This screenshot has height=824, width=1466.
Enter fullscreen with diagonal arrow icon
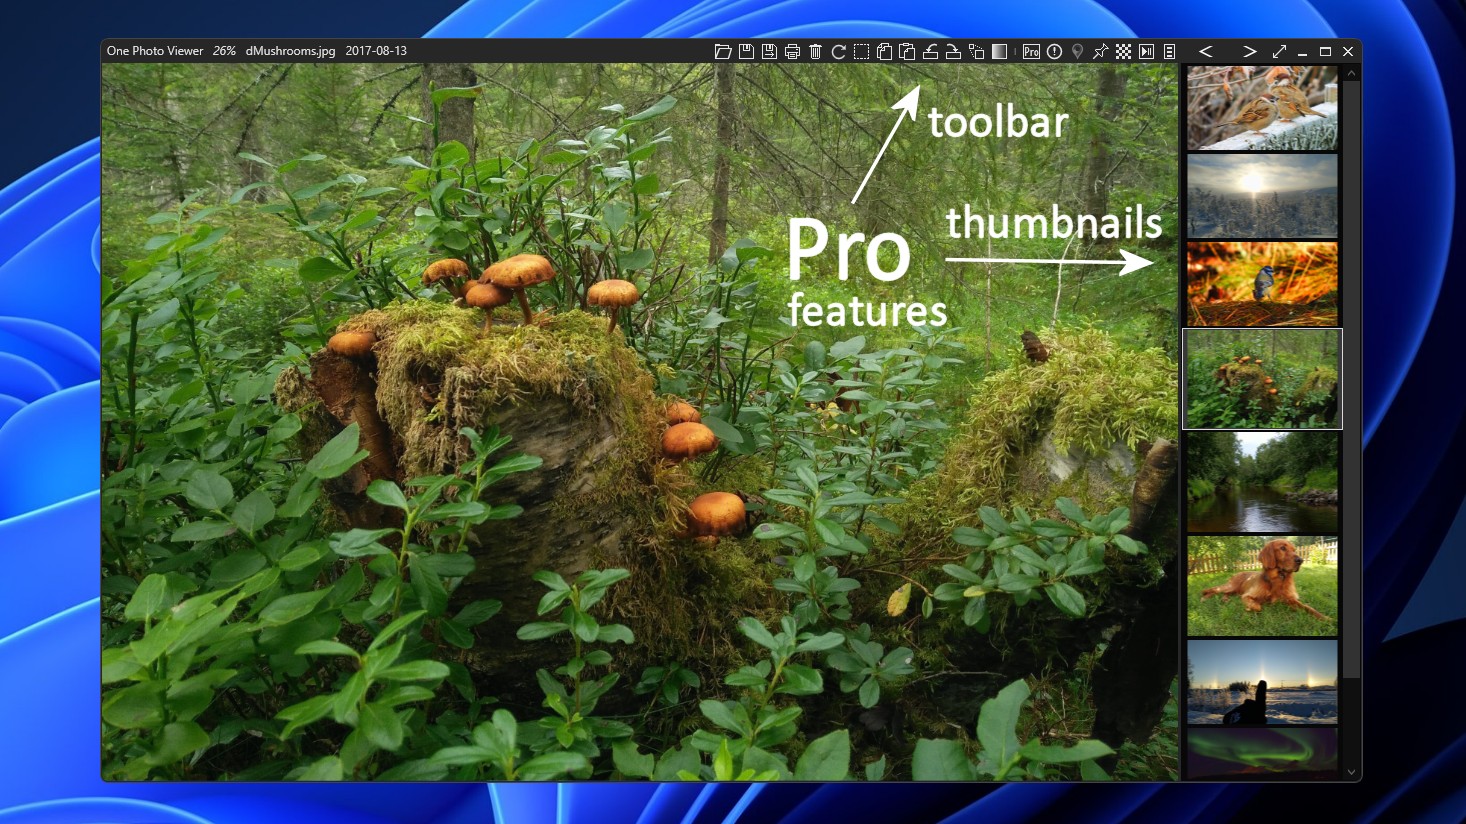coord(1279,52)
